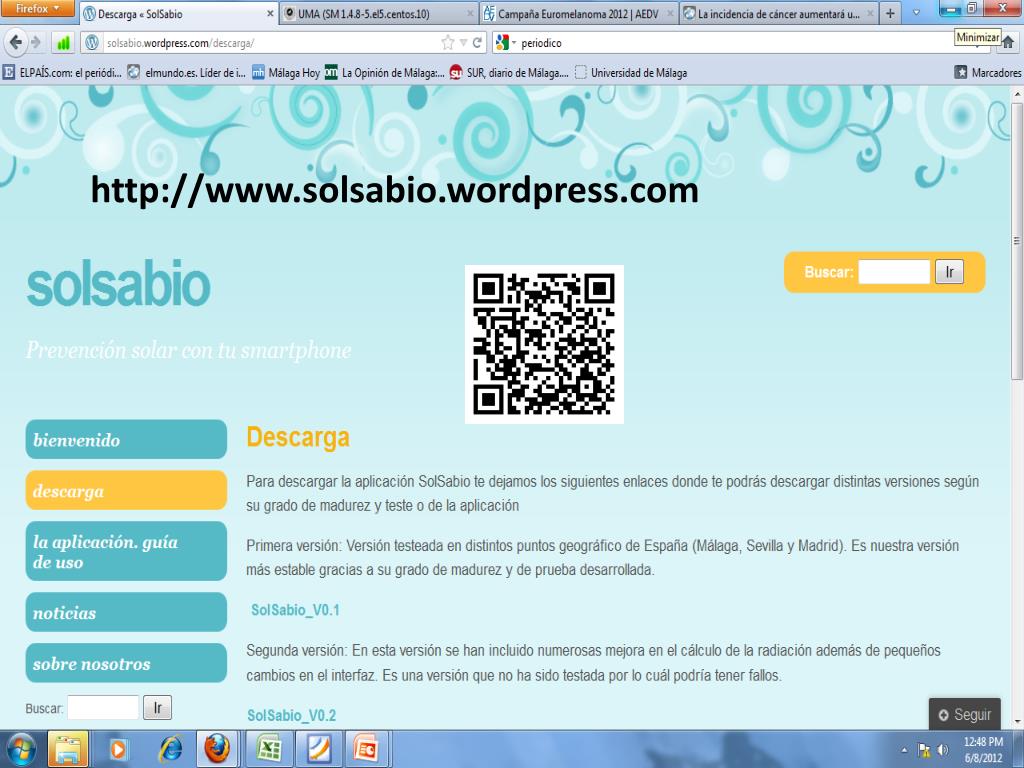Open la aplicación. guía de uso page
The height and width of the screenshot is (768, 1024).
click(x=126, y=551)
